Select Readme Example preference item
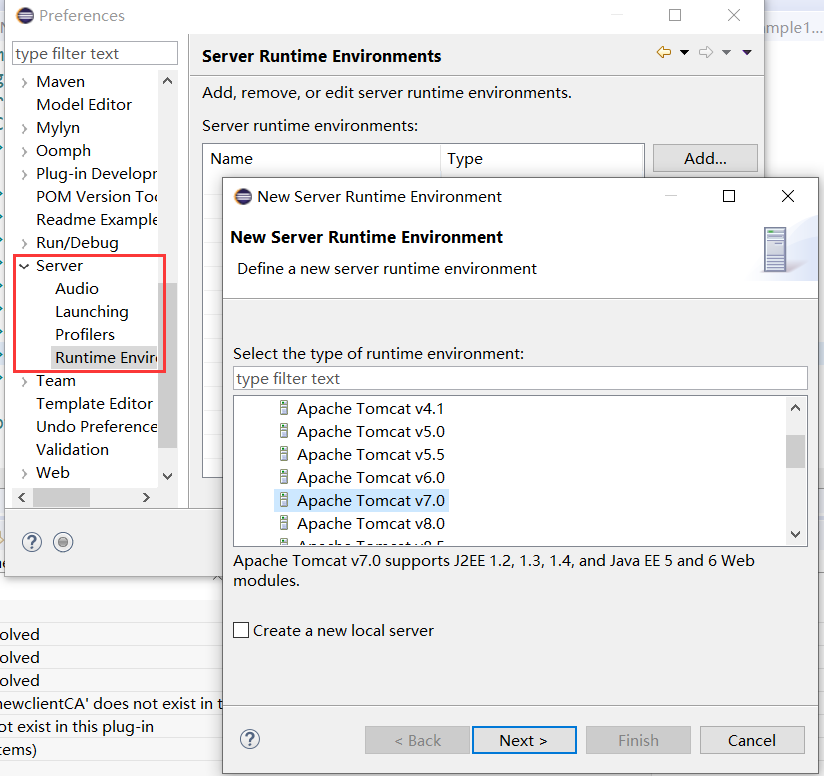 pos(97,220)
